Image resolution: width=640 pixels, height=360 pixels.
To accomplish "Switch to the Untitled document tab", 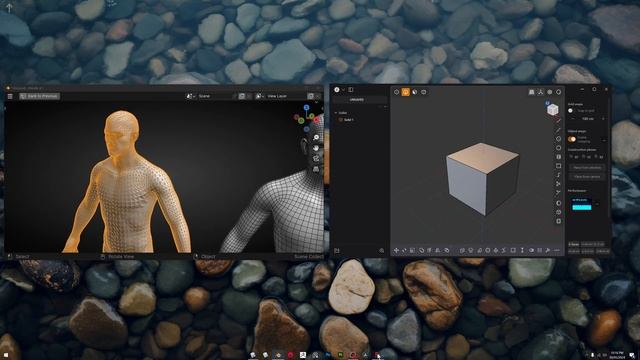I will (357, 100).
